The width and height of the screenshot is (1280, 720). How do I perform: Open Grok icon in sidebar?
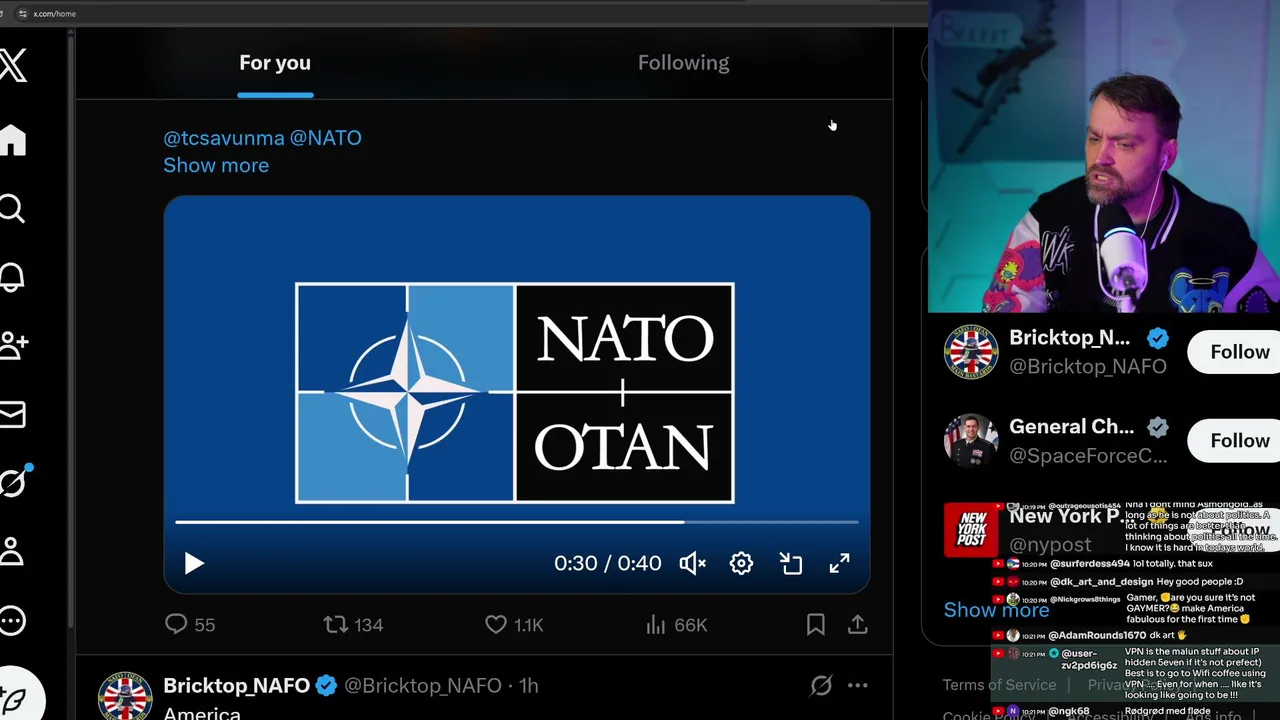pos(14,481)
